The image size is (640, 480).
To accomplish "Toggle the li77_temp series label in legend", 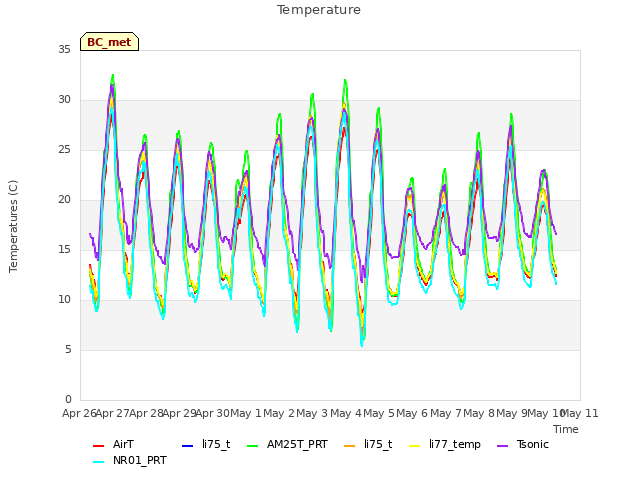I will (x=455, y=445).
